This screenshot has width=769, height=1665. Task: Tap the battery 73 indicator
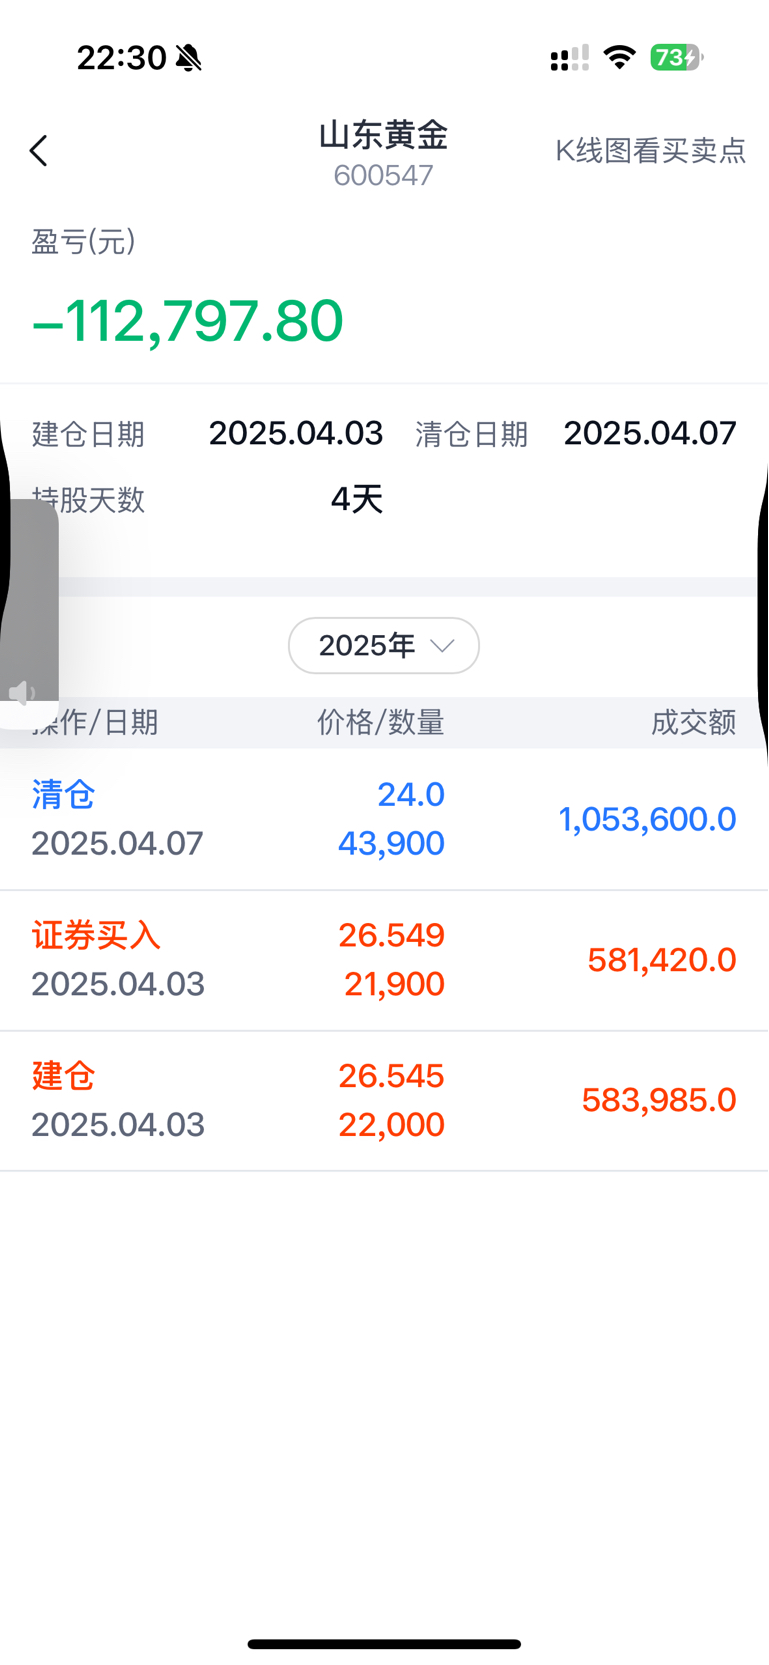point(677,57)
